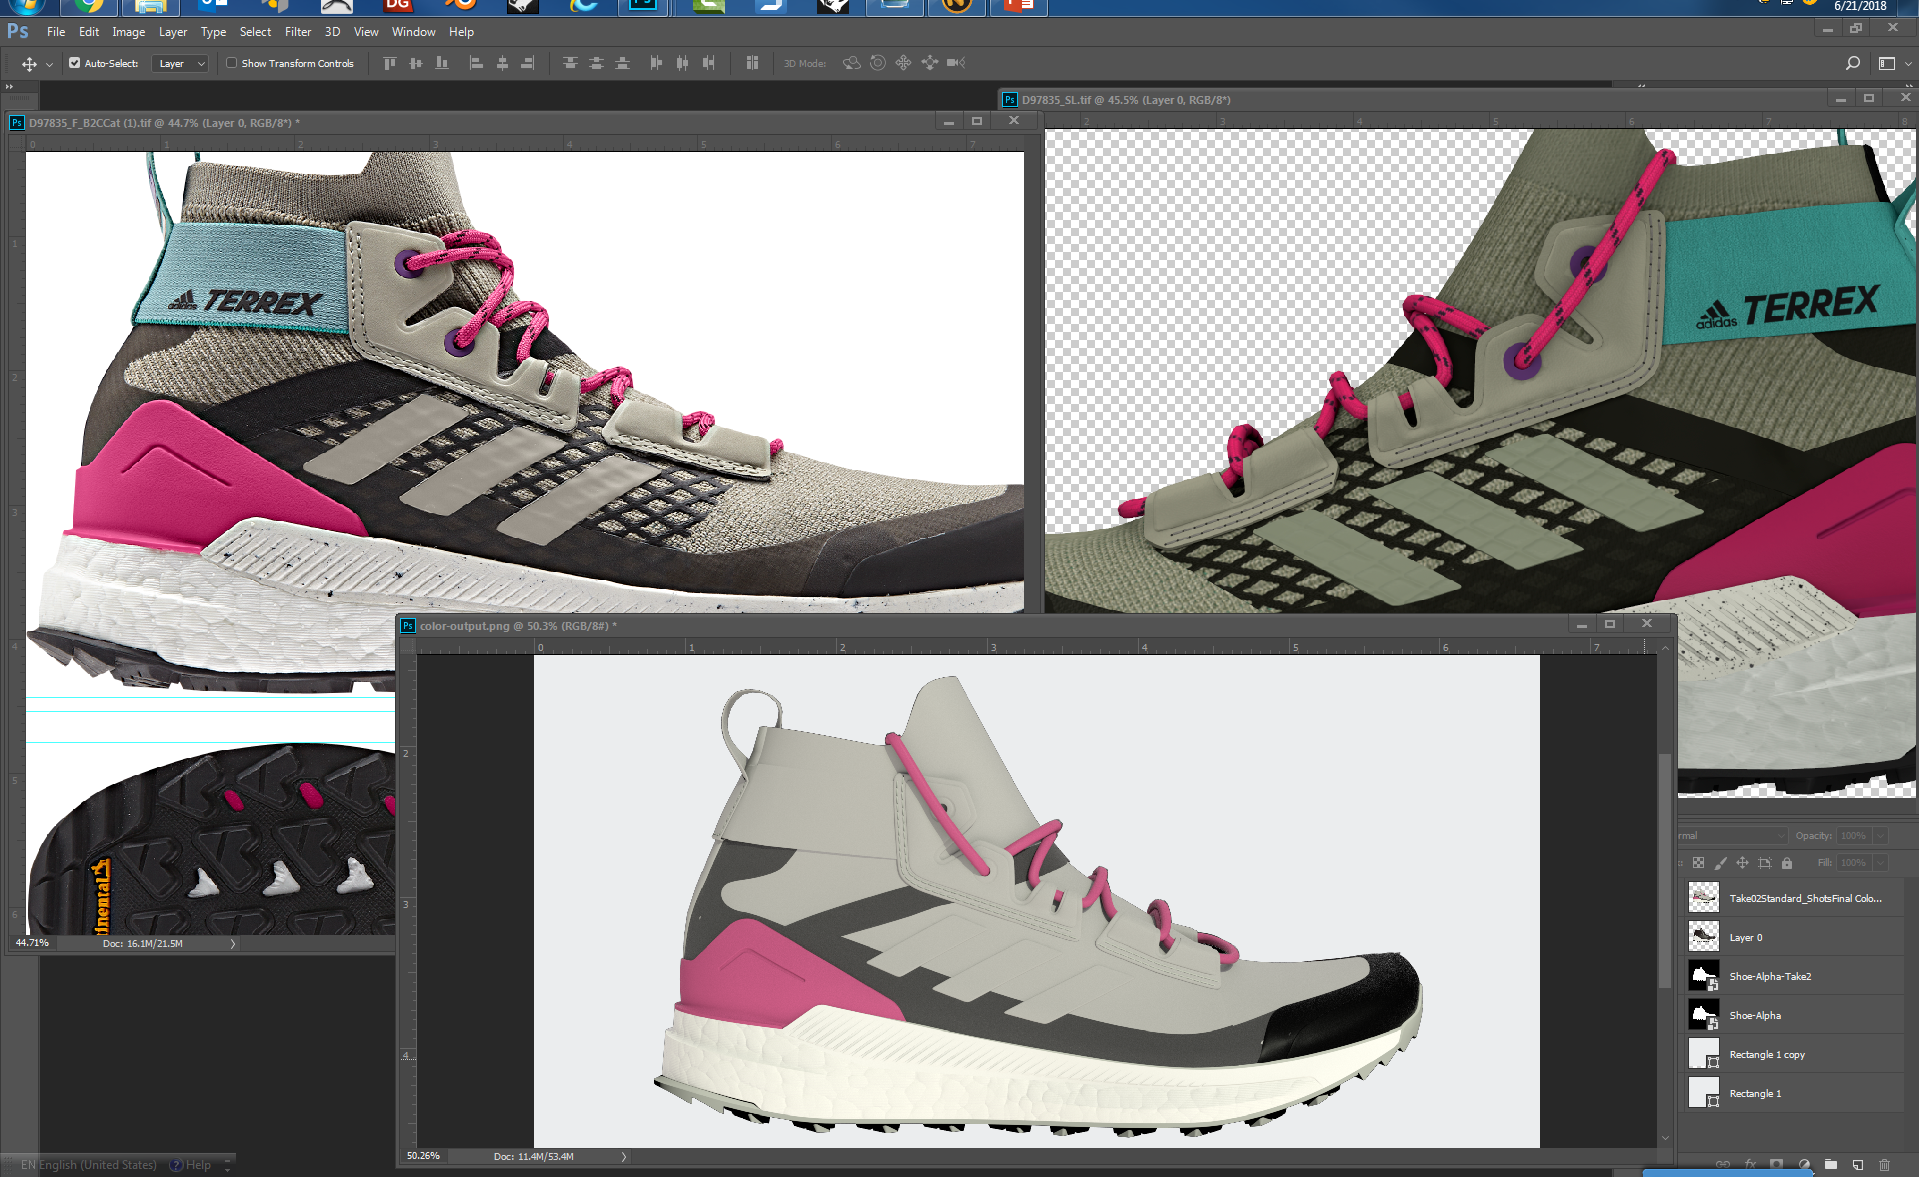Open the Image menu

(x=128, y=32)
